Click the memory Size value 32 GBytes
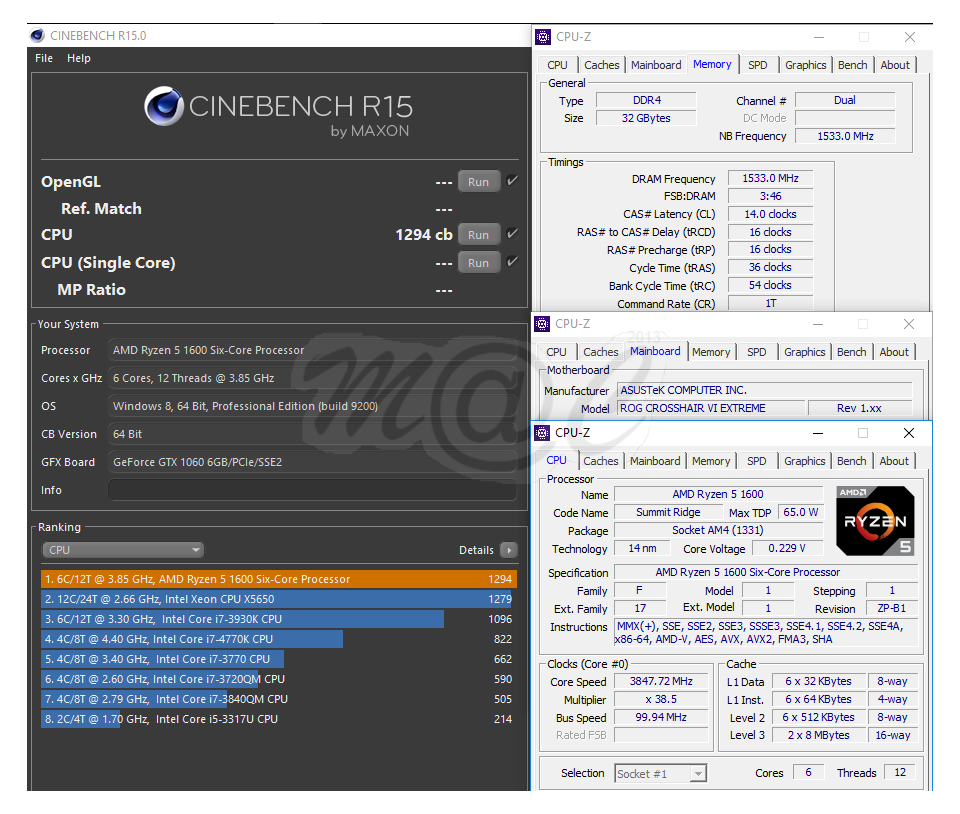The height and width of the screenshot is (814, 960). pos(646,118)
